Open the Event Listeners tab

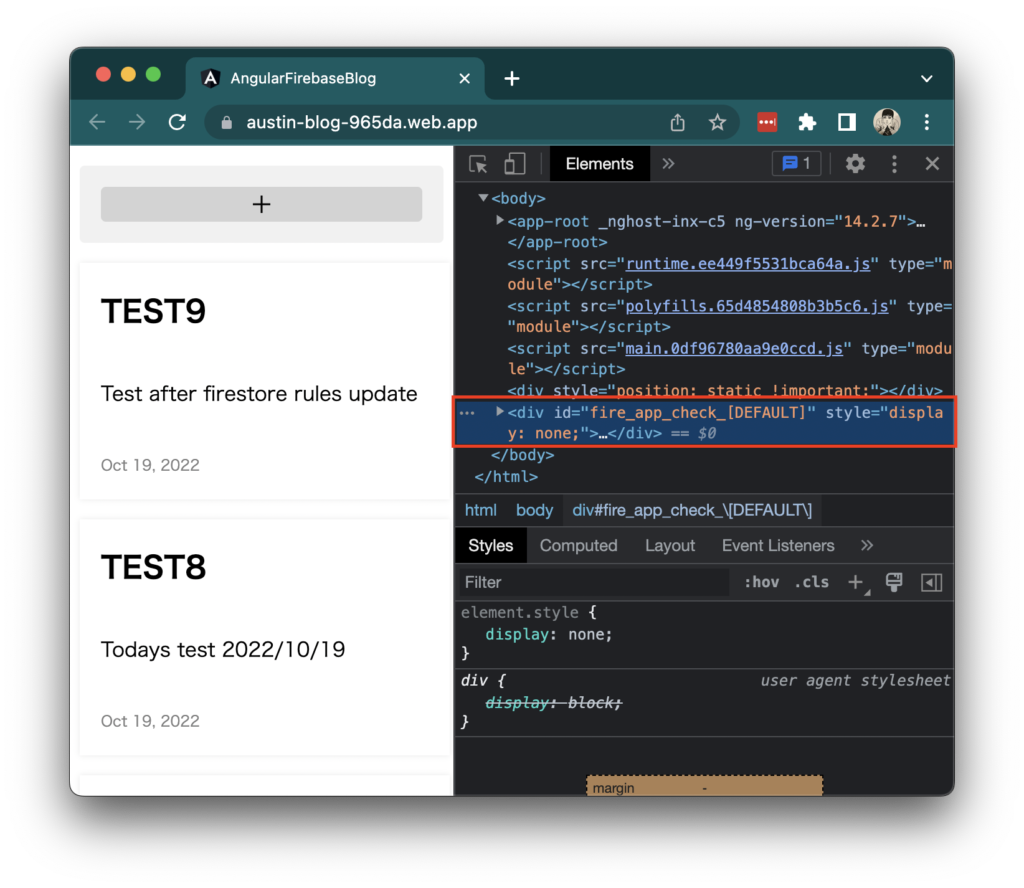point(777,545)
